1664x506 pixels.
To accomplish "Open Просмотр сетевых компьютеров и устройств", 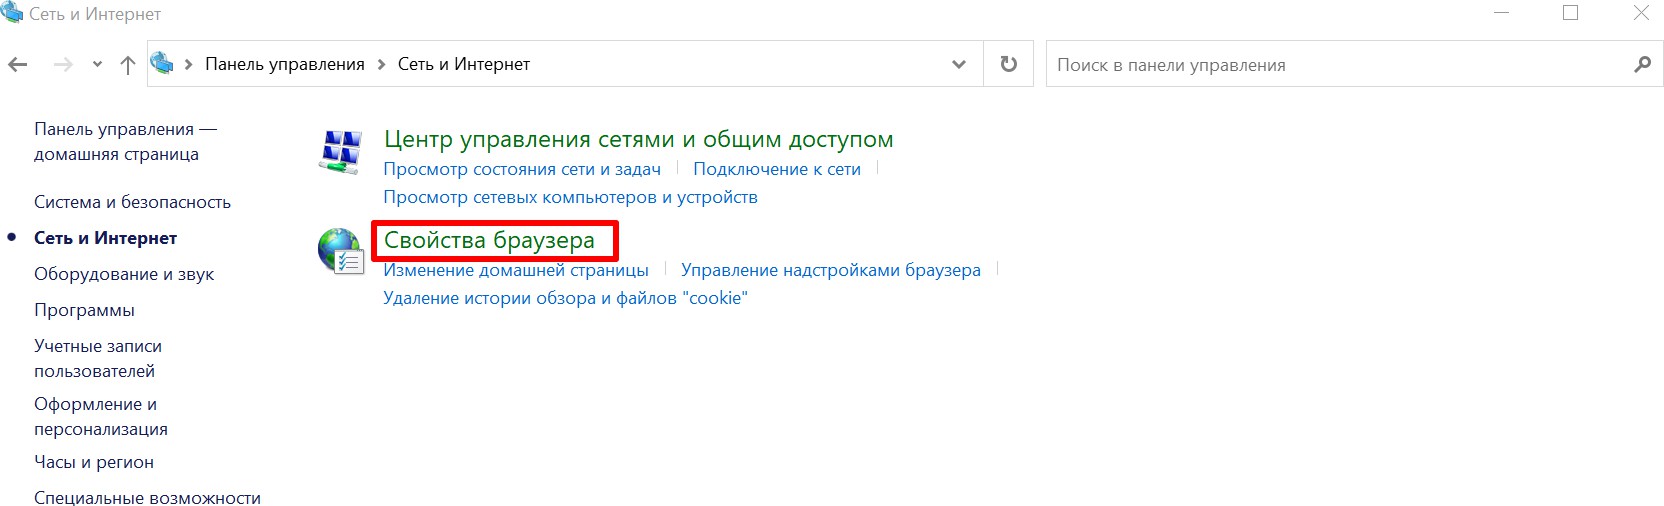I will click(x=571, y=197).
